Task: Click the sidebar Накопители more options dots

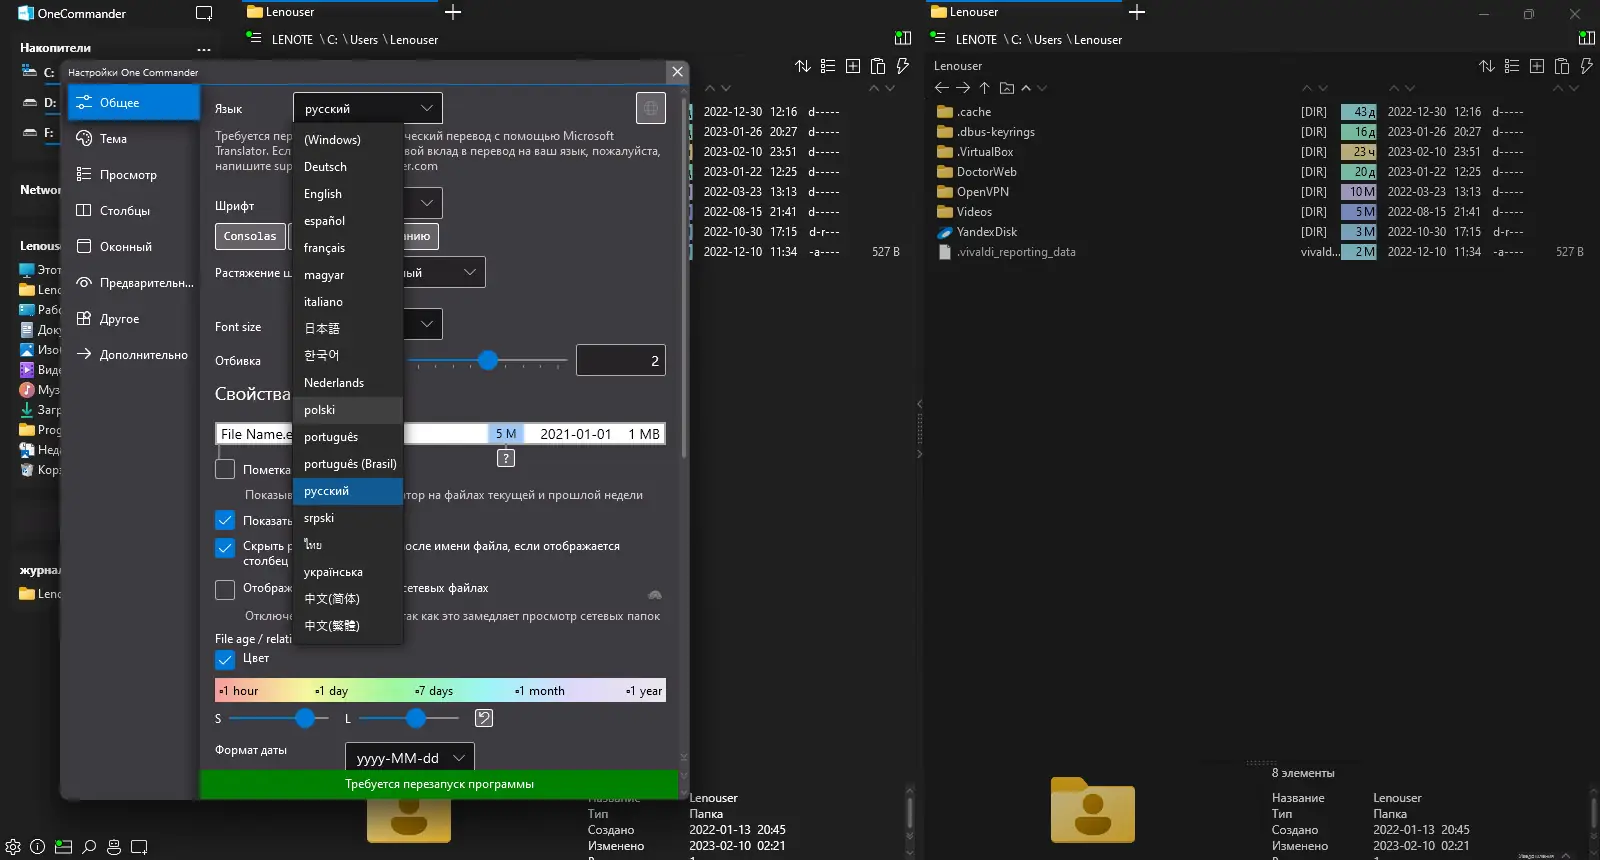Action: tap(204, 48)
